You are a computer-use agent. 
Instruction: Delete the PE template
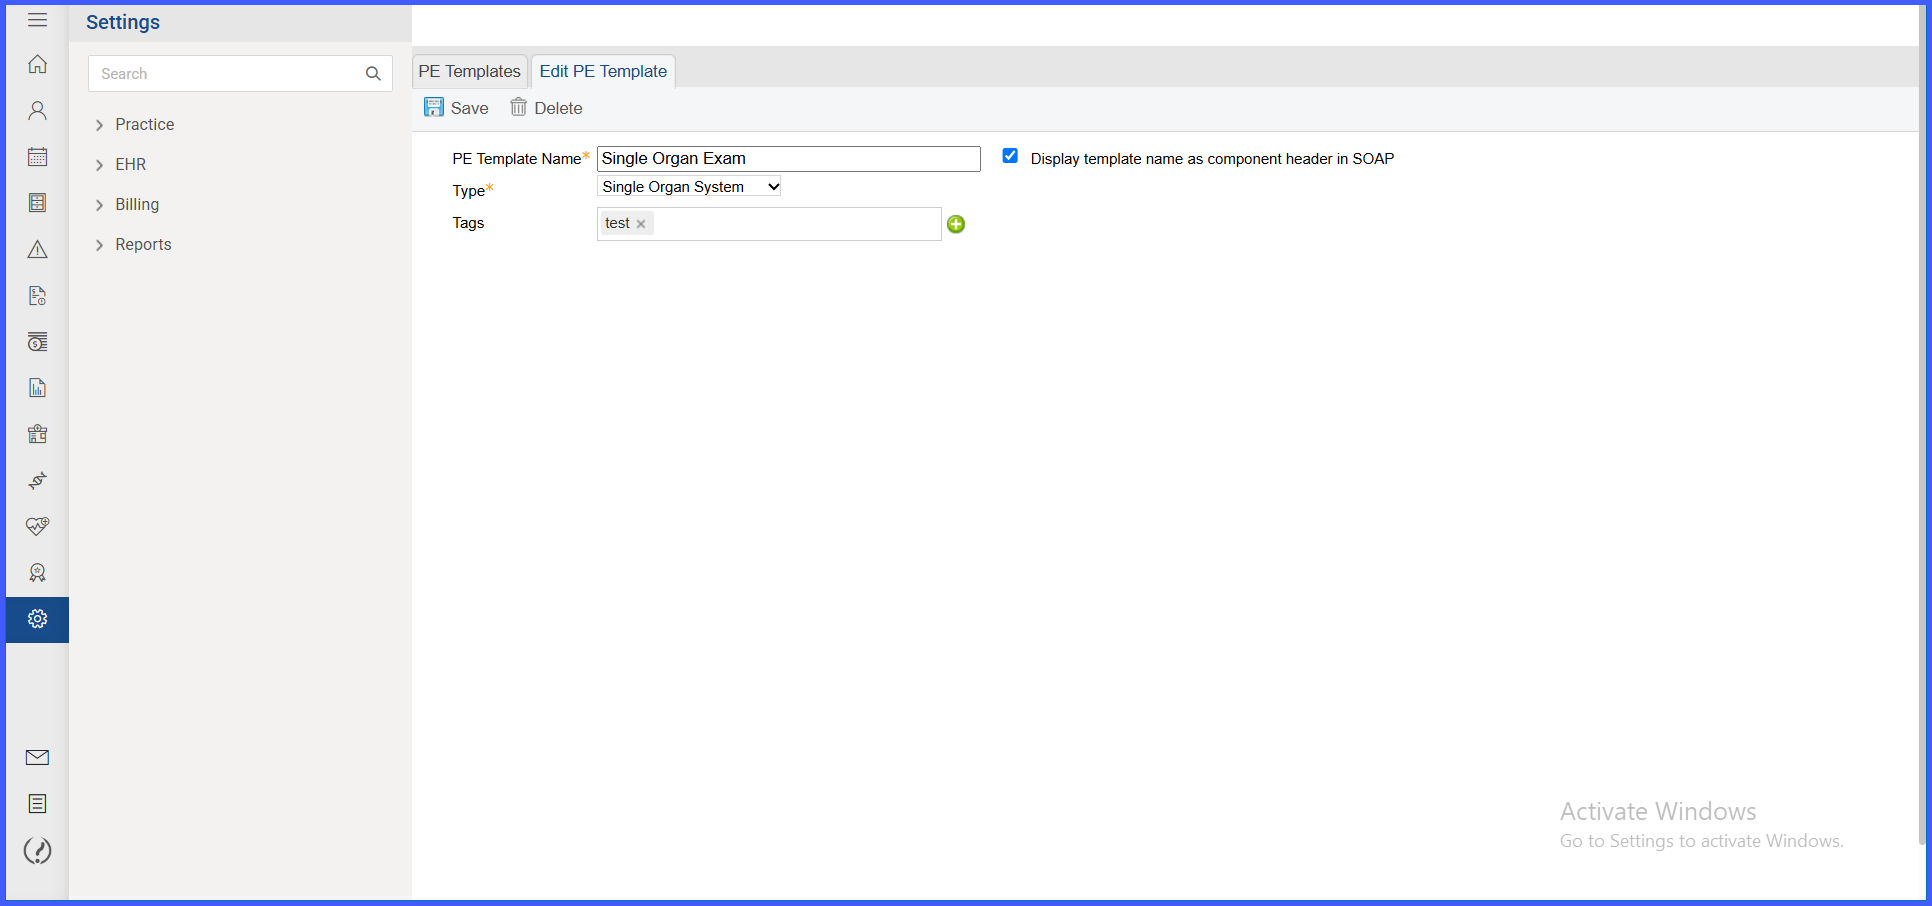(x=546, y=108)
